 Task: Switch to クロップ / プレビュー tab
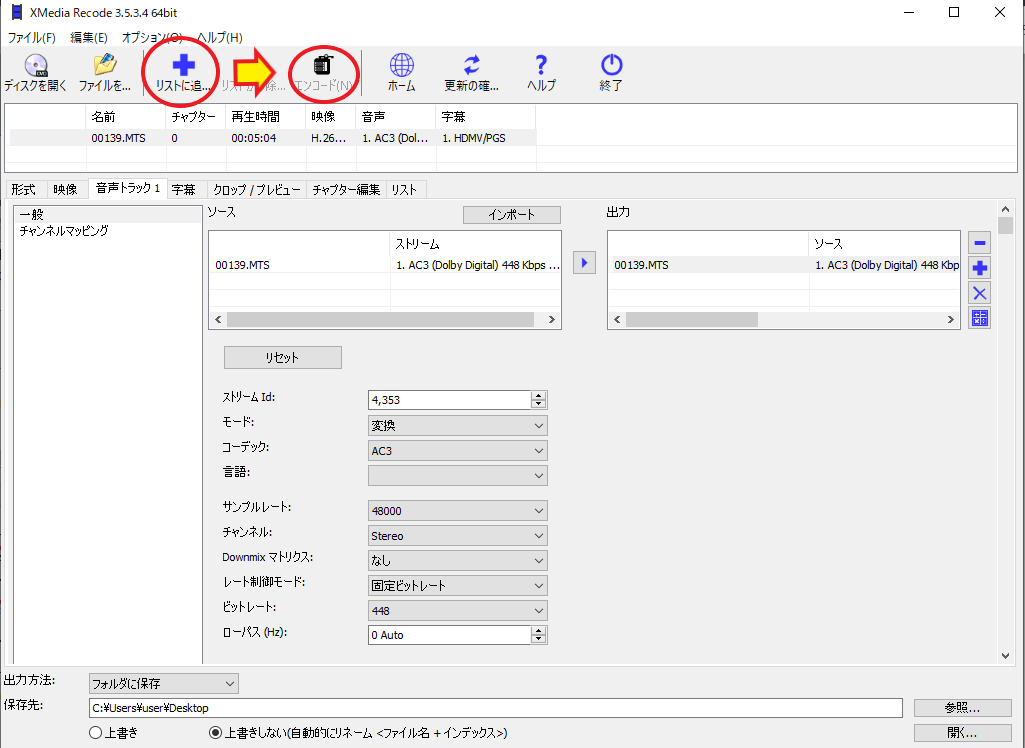(x=257, y=190)
